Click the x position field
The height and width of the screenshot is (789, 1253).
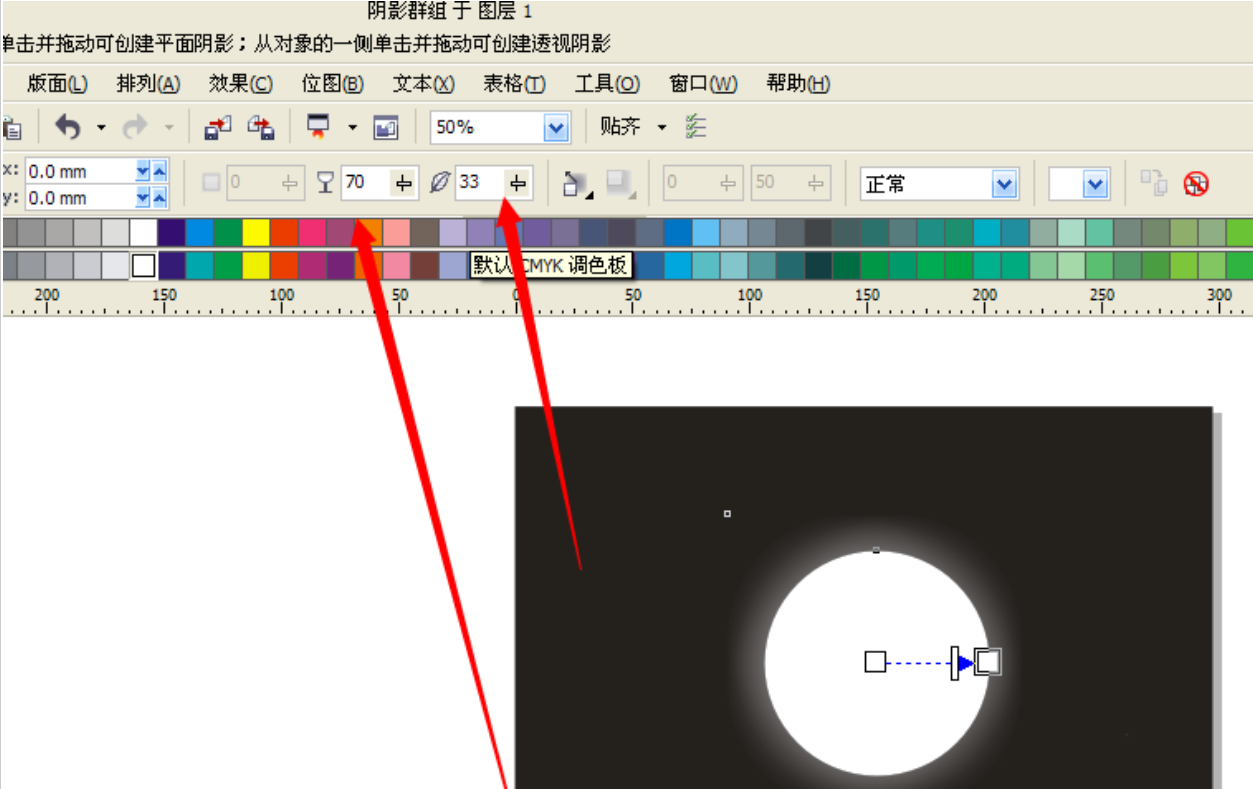point(80,171)
